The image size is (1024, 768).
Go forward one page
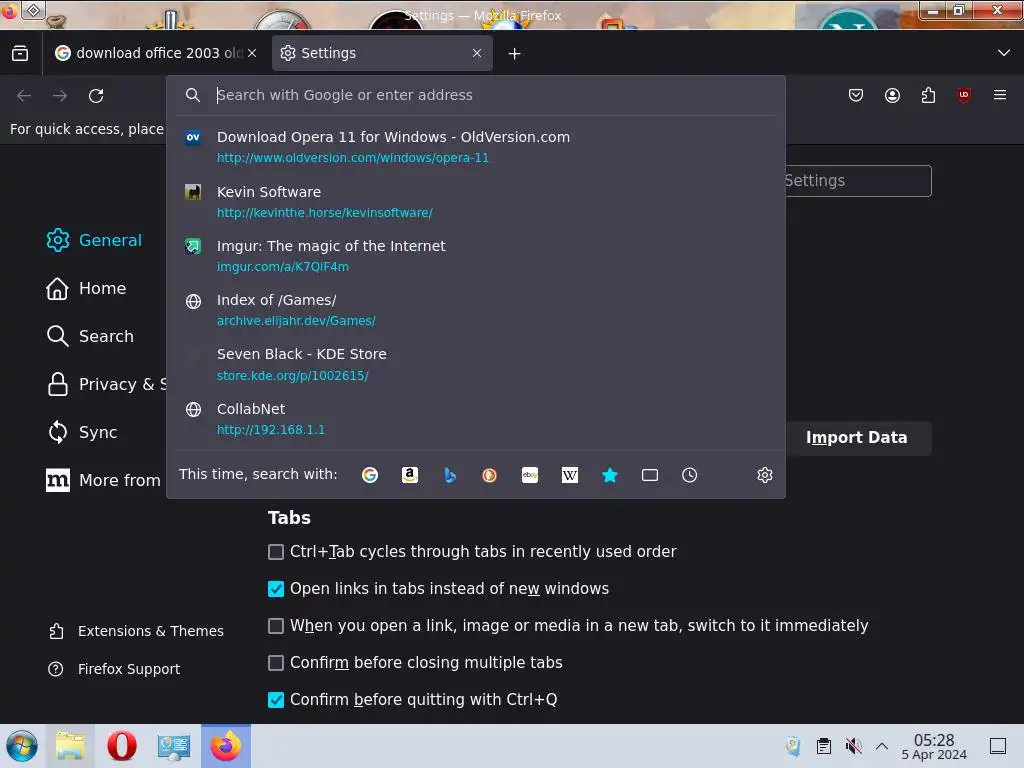pyautogui.click(x=60, y=96)
